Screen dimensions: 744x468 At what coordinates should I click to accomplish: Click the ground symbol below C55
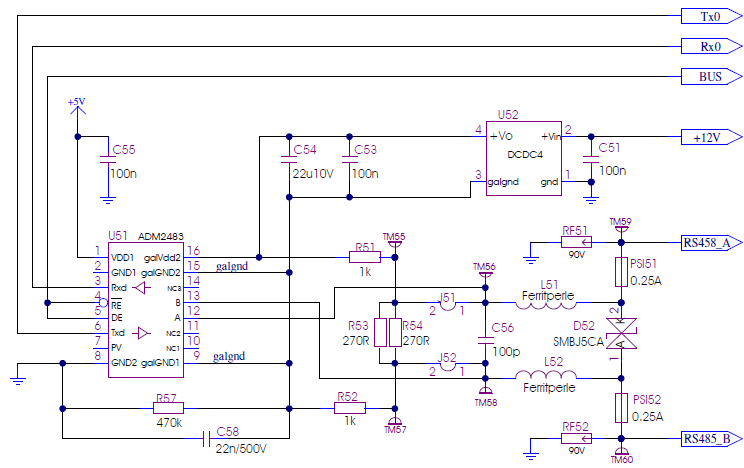point(108,200)
